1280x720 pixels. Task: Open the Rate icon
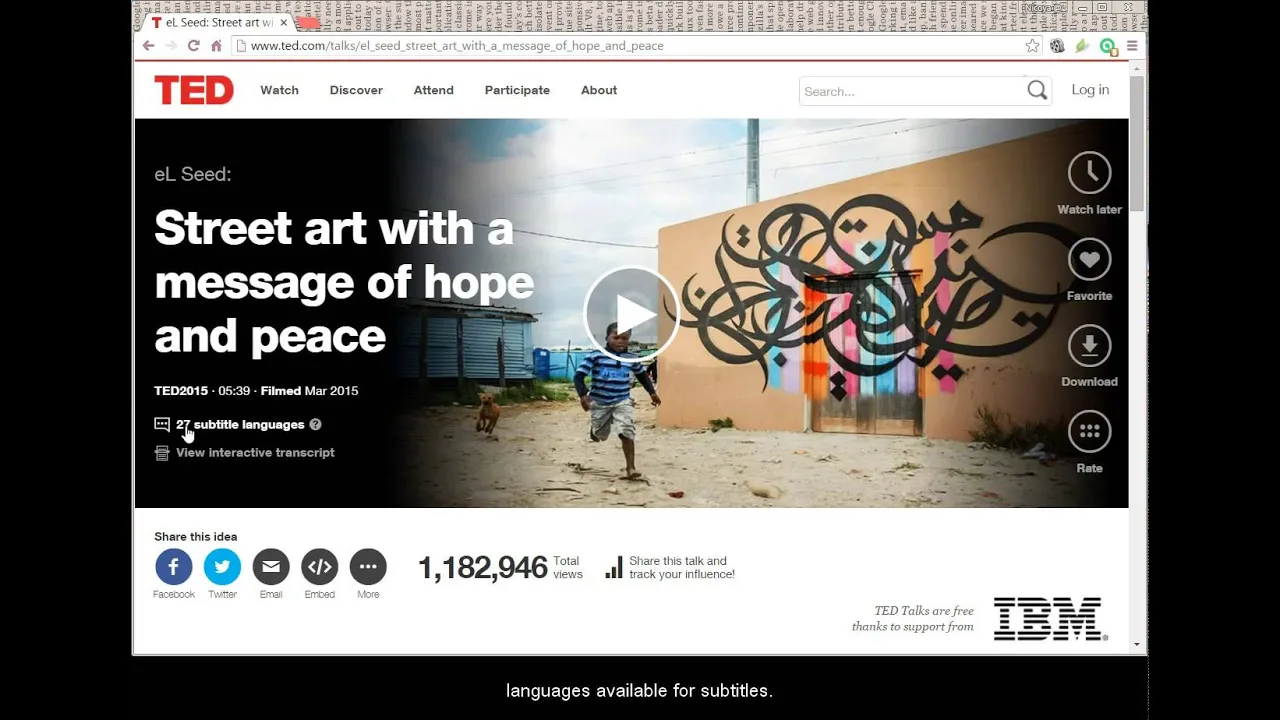pos(1089,432)
